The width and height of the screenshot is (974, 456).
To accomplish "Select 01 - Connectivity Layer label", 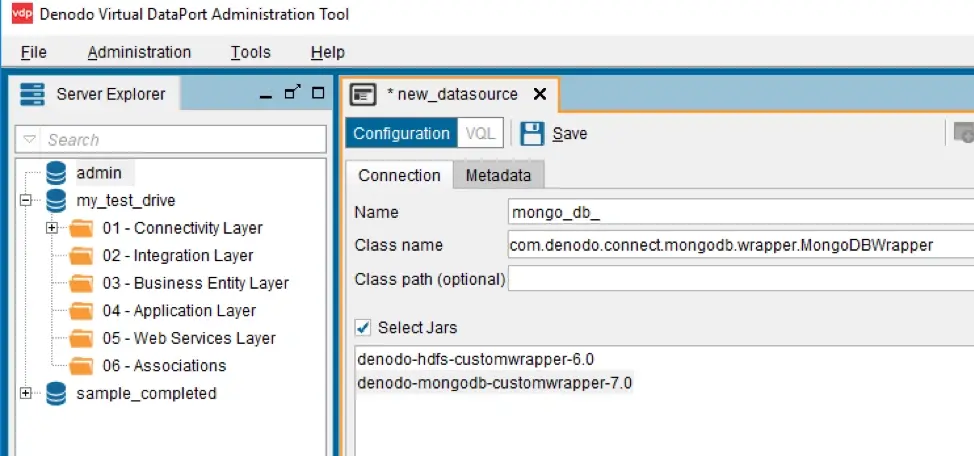I will click(x=183, y=228).
